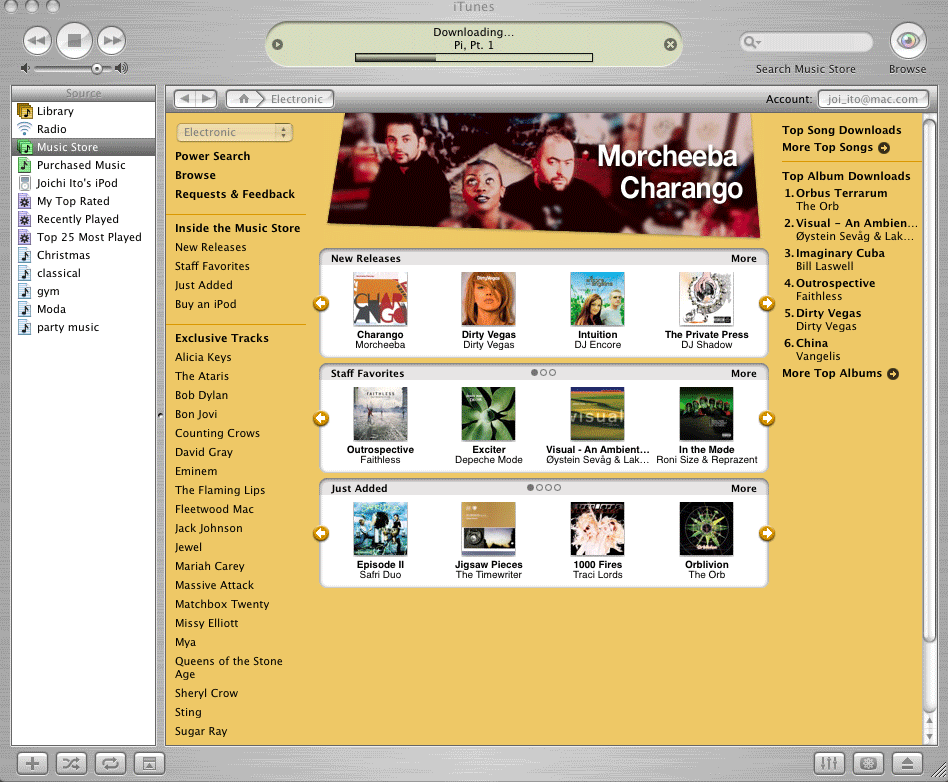Open the Power Search link
The height and width of the screenshot is (782, 948).
(212, 156)
